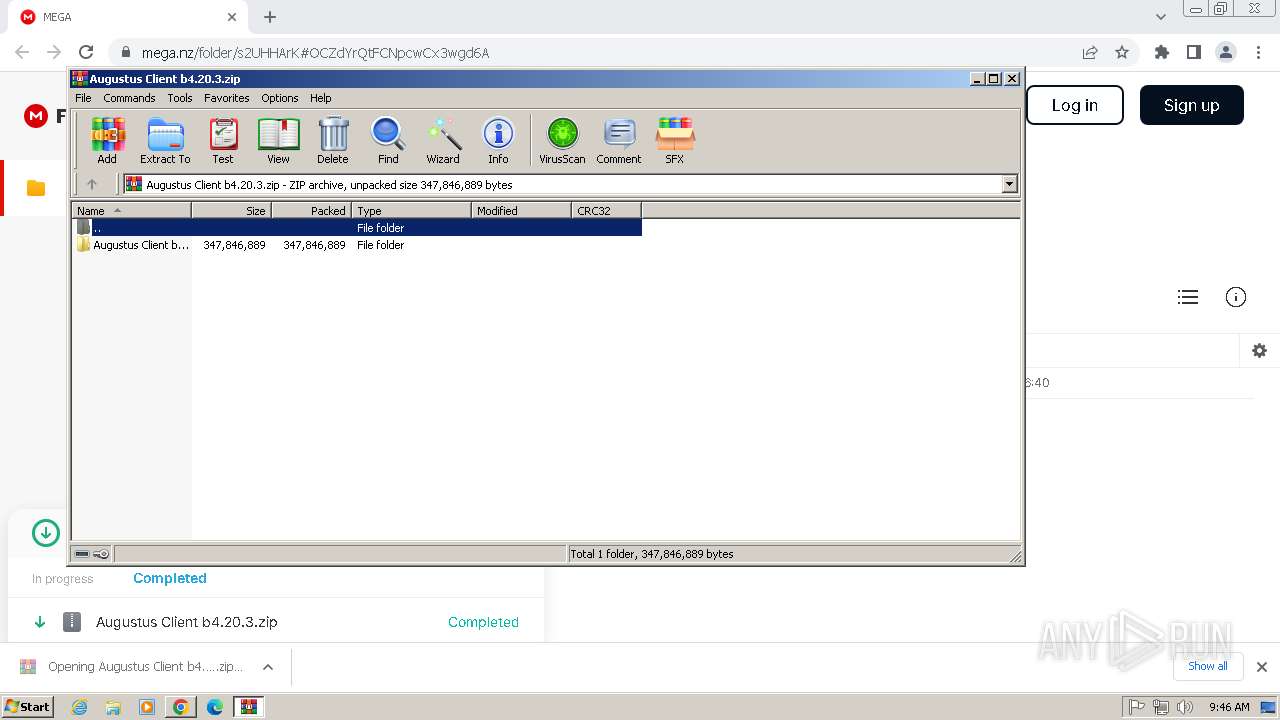Select the Augustus Client b4.20.3.zip transfer row

[276, 621]
